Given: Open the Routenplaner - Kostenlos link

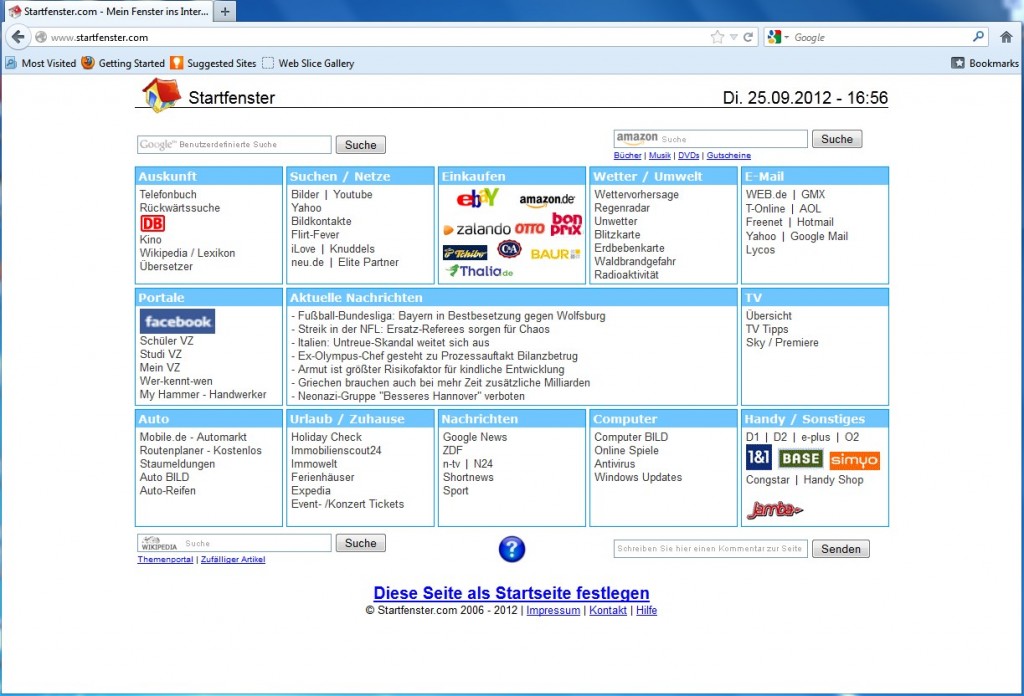Looking at the screenshot, I should (200, 451).
